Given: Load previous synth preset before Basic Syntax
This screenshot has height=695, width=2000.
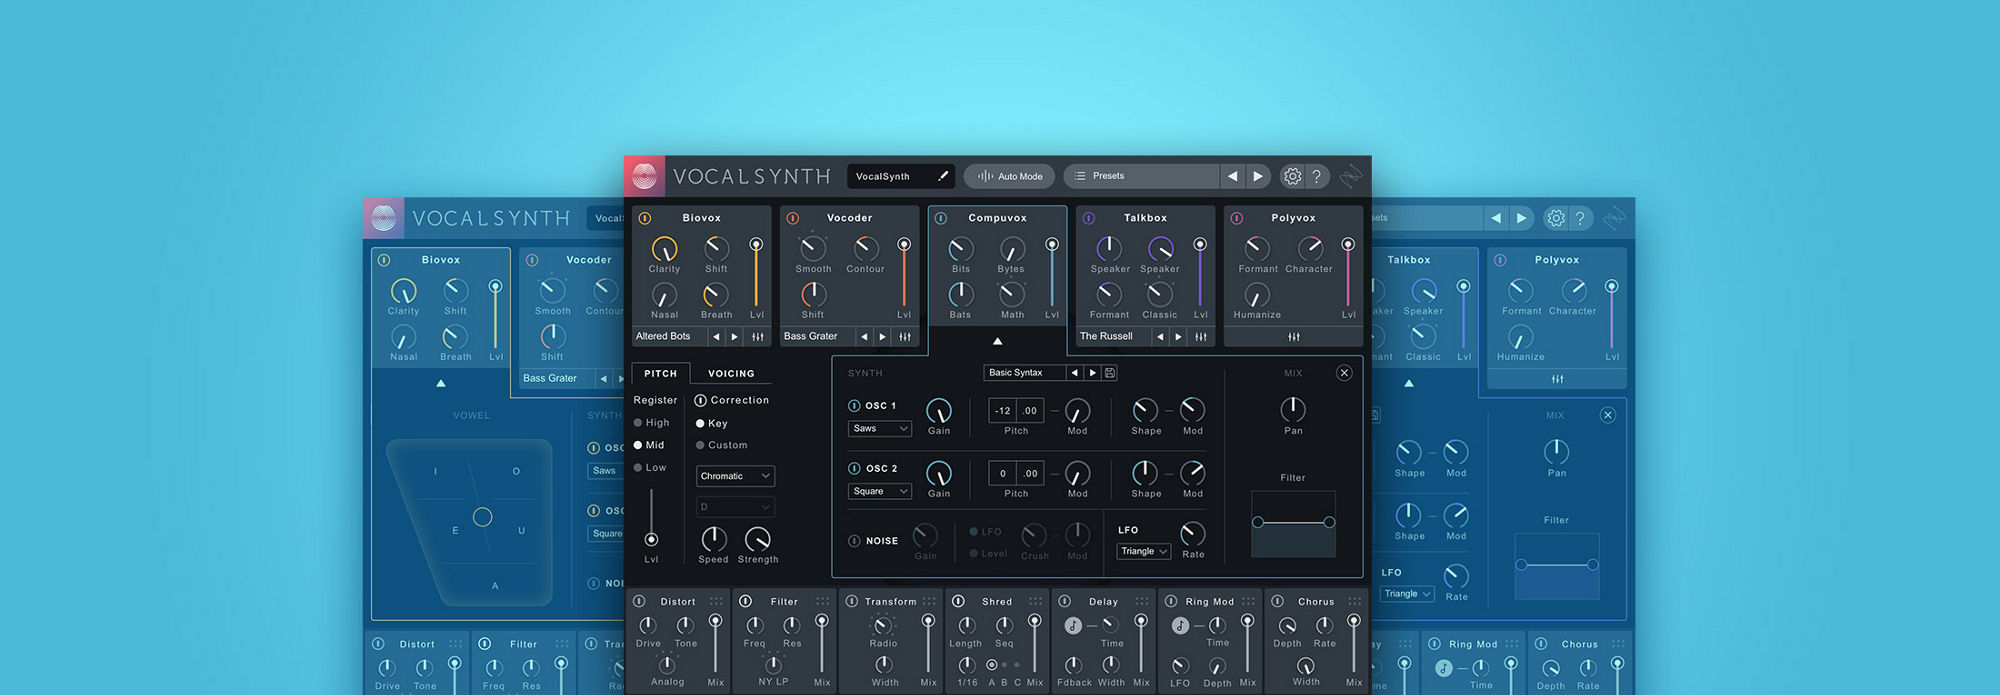Looking at the screenshot, I should point(1074,373).
